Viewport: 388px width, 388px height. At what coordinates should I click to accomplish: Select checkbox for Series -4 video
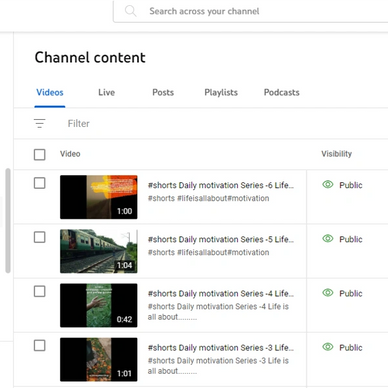40,291
